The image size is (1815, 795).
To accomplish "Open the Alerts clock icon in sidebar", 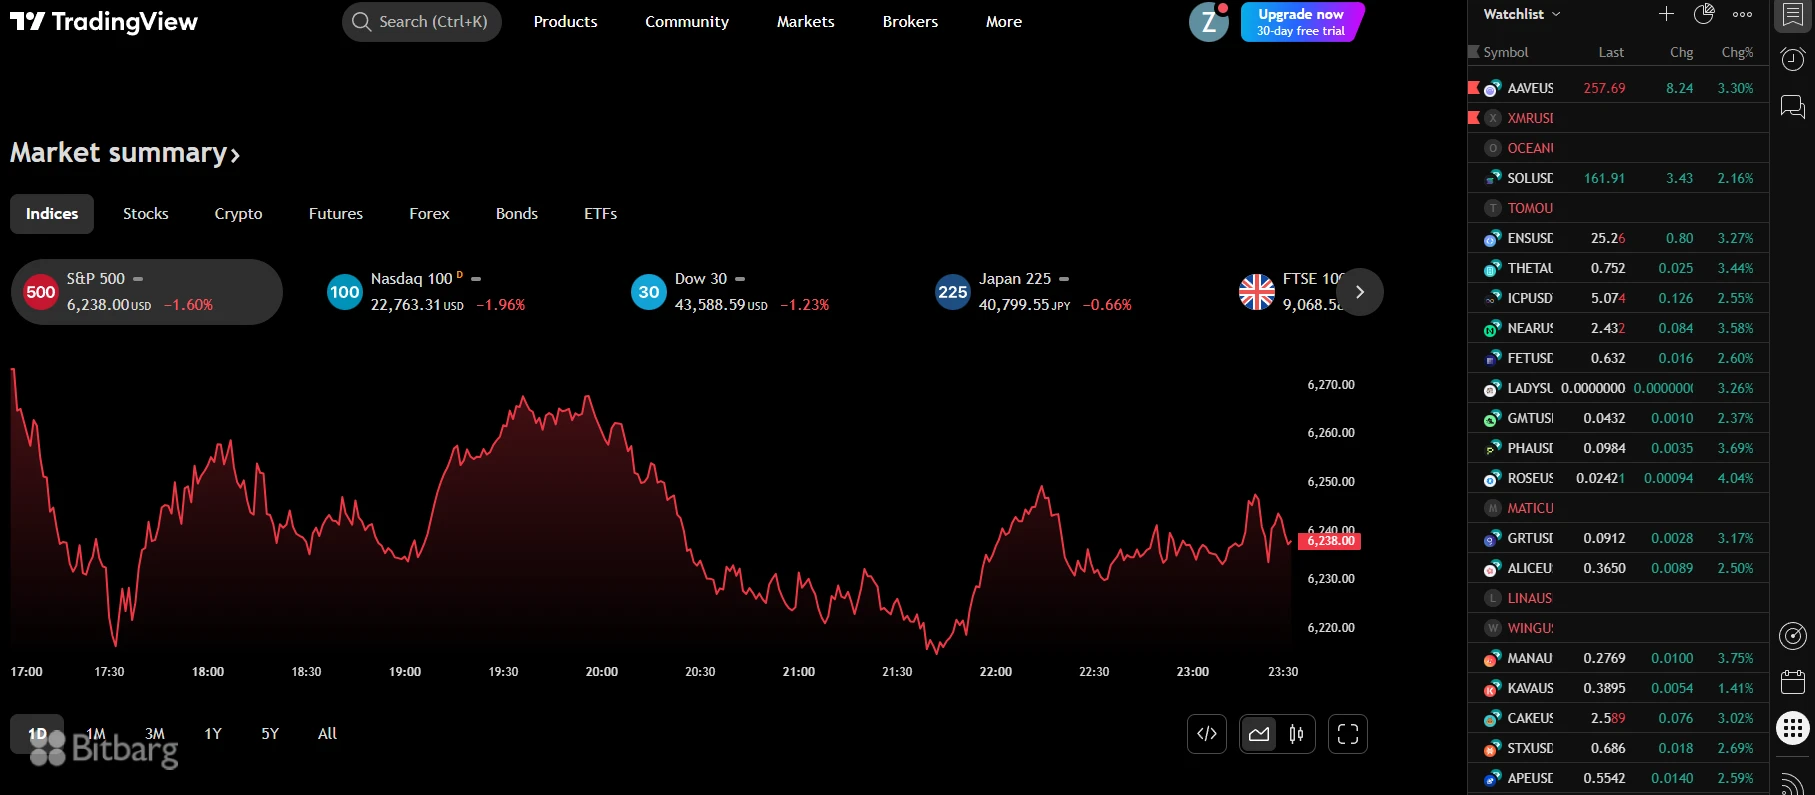I will click(1793, 60).
